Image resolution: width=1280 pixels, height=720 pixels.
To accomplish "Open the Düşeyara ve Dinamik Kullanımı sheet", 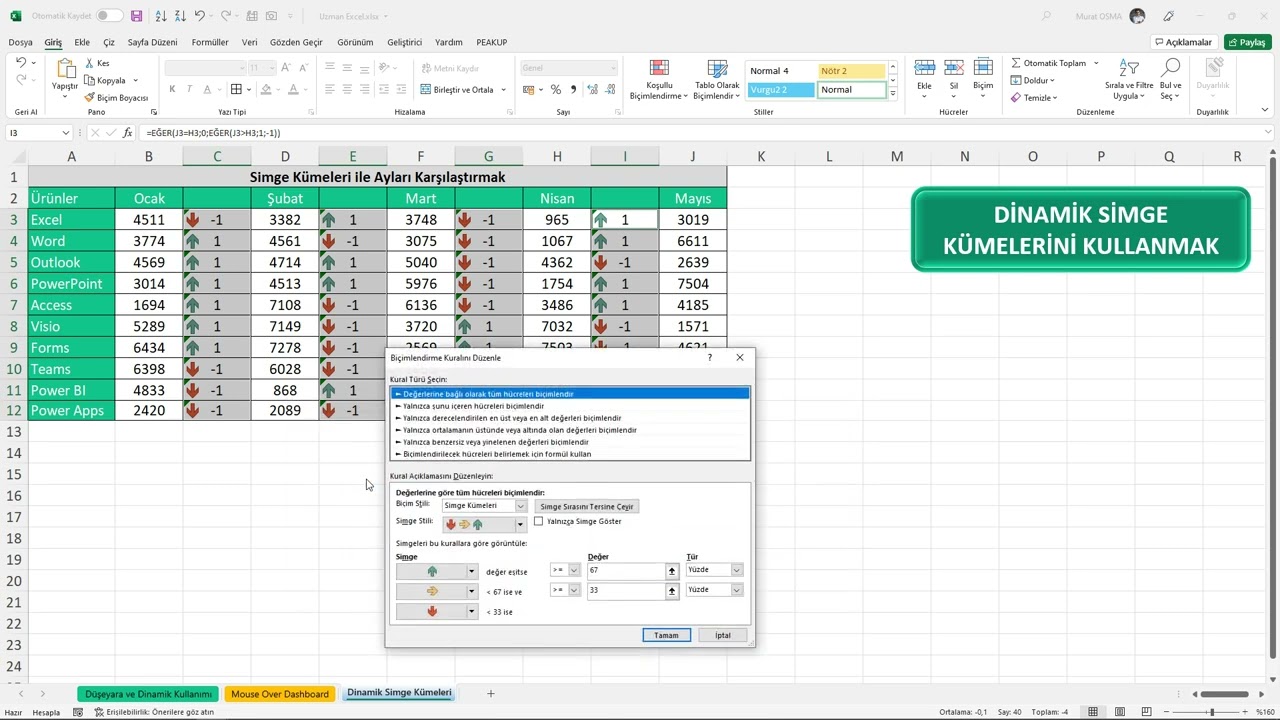I will pyautogui.click(x=148, y=694).
